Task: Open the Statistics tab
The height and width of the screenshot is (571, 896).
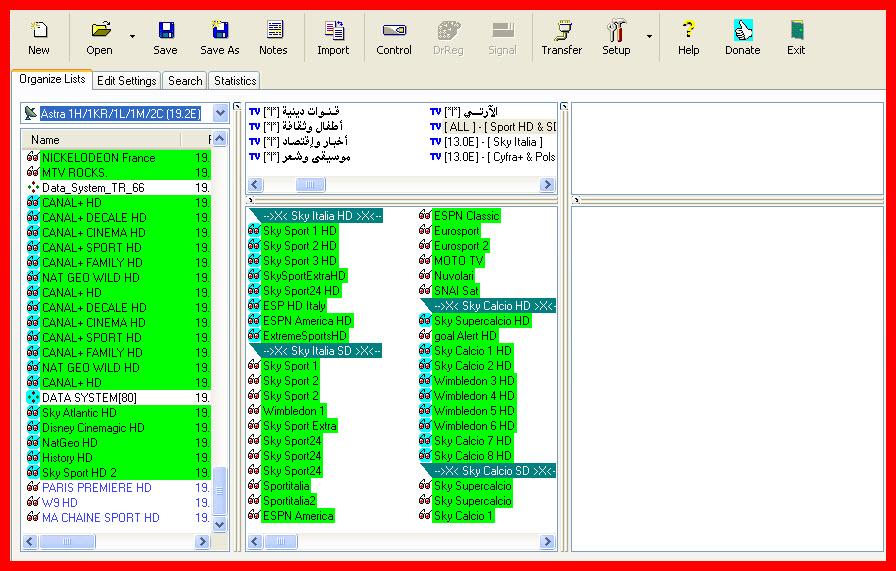Action: [235, 81]
